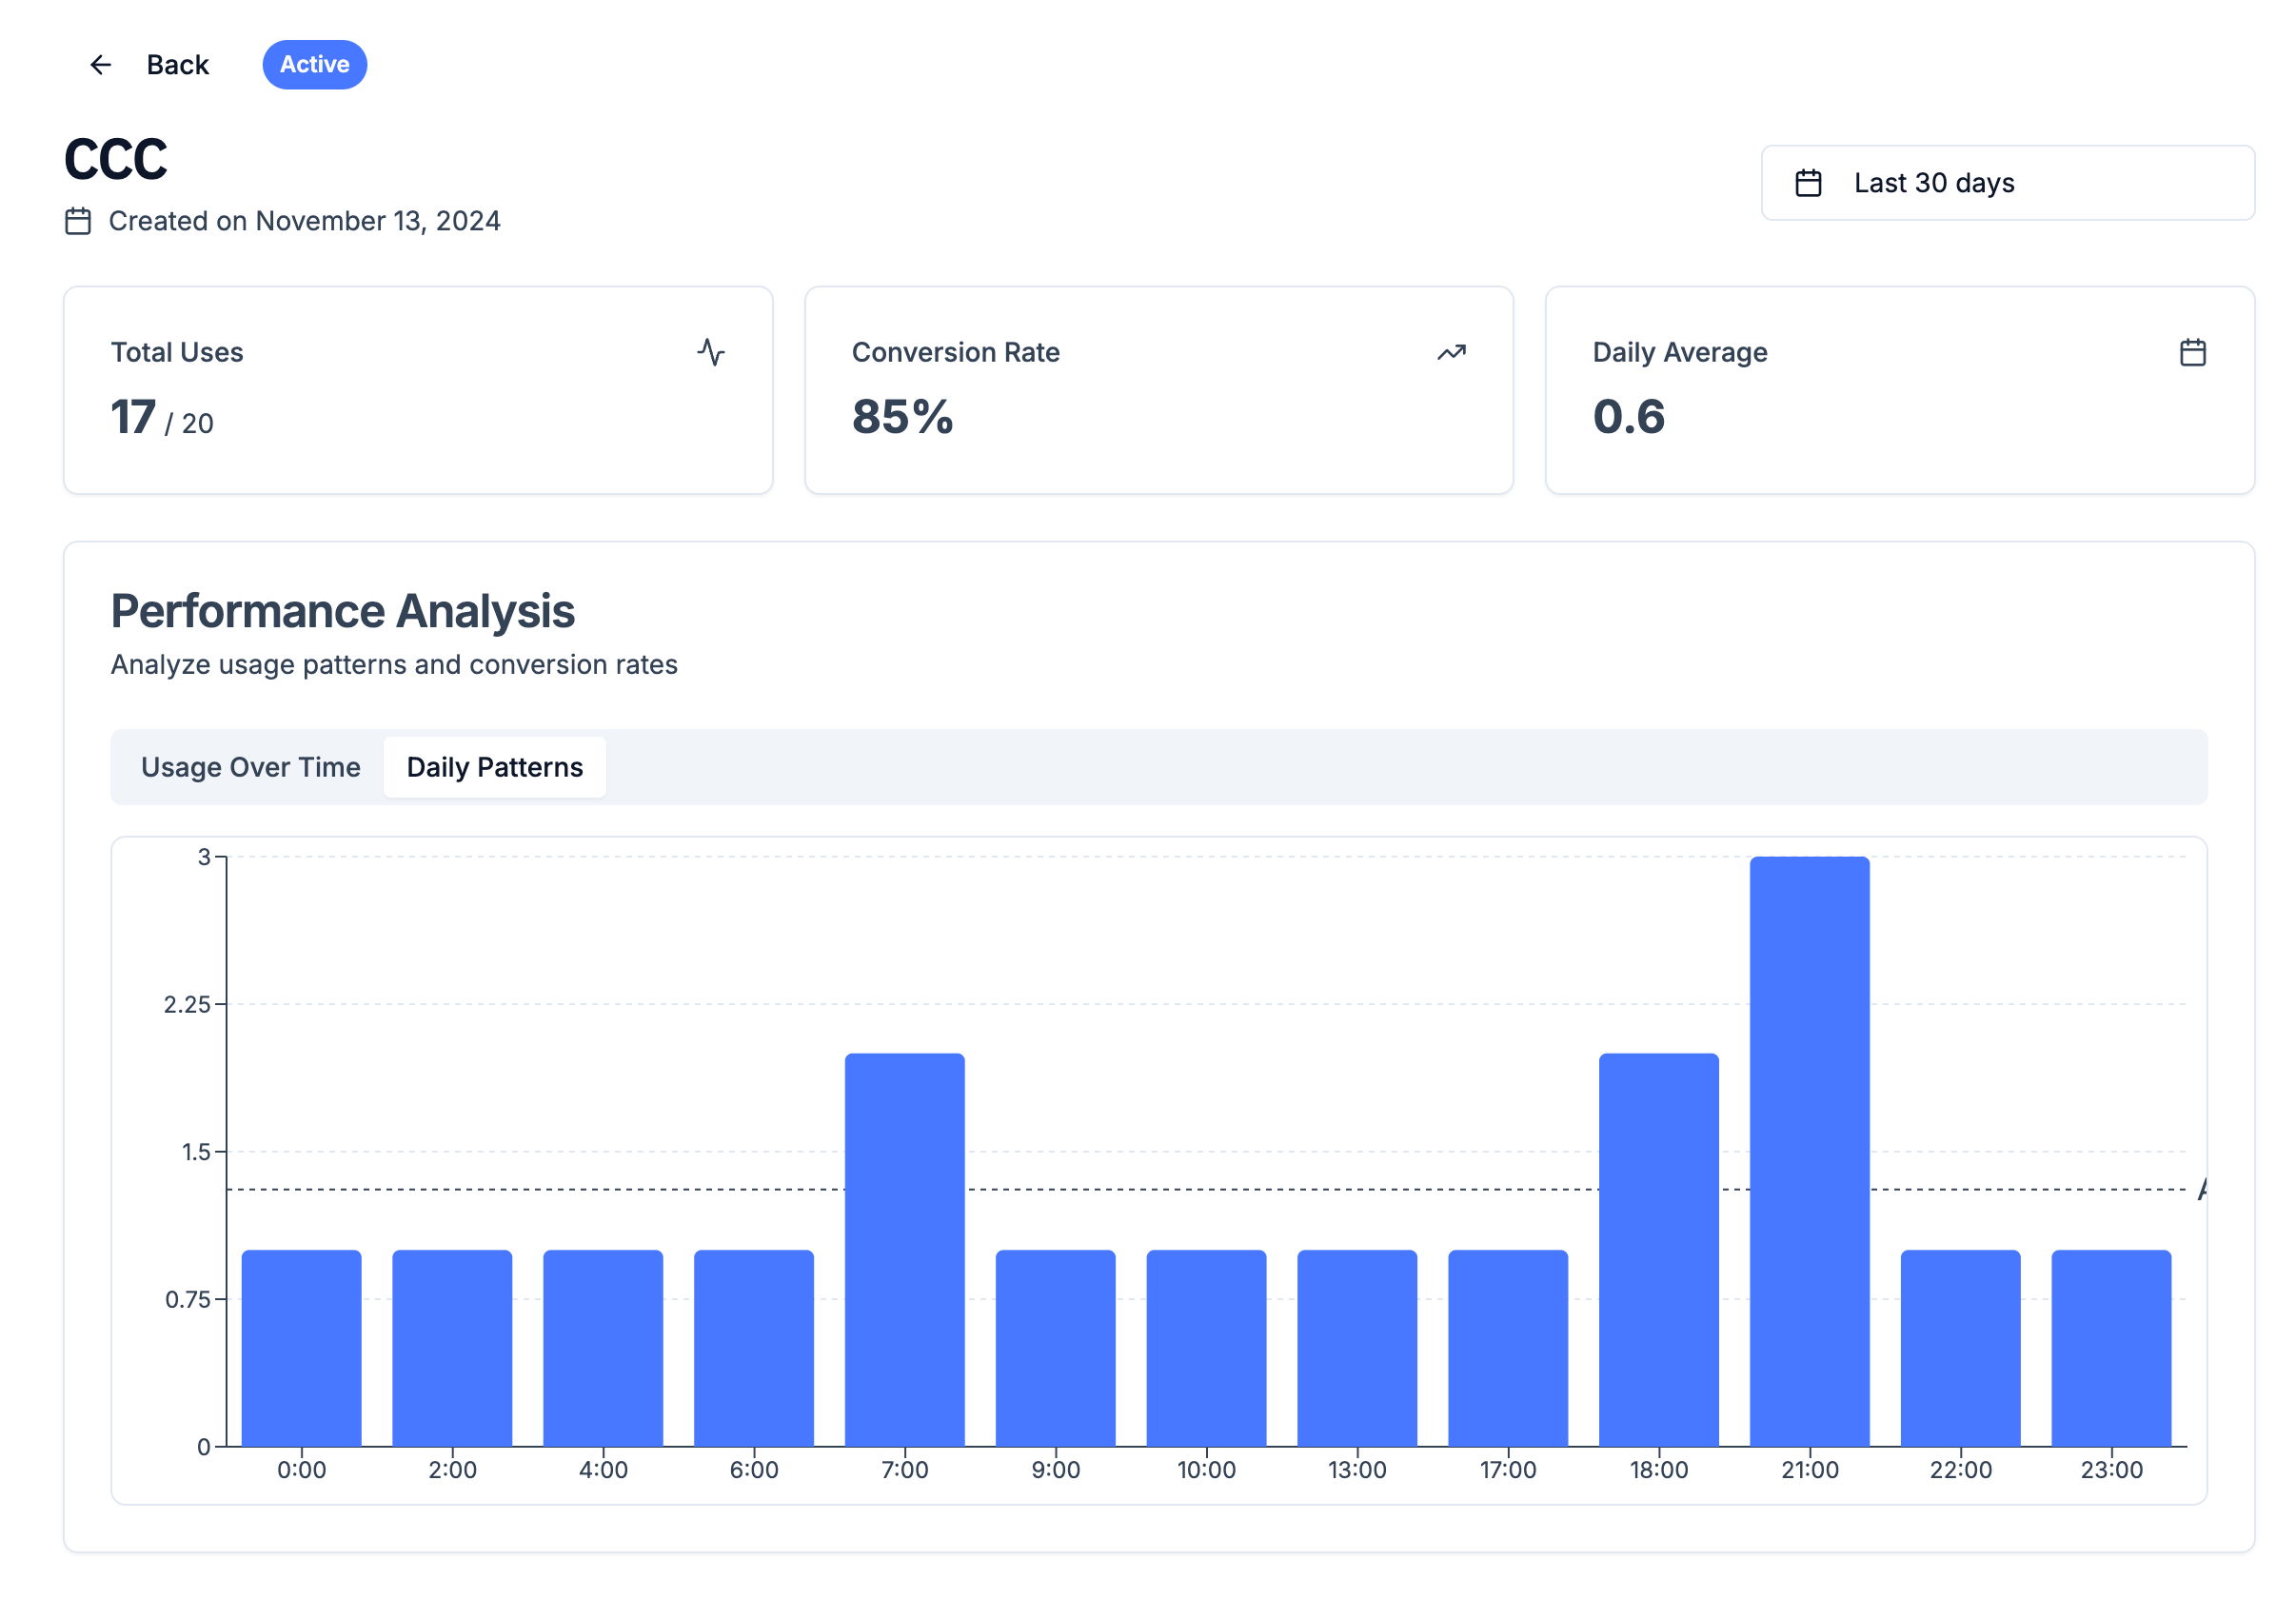Toggle the Active pill to change status

click(x=314, y=64)
